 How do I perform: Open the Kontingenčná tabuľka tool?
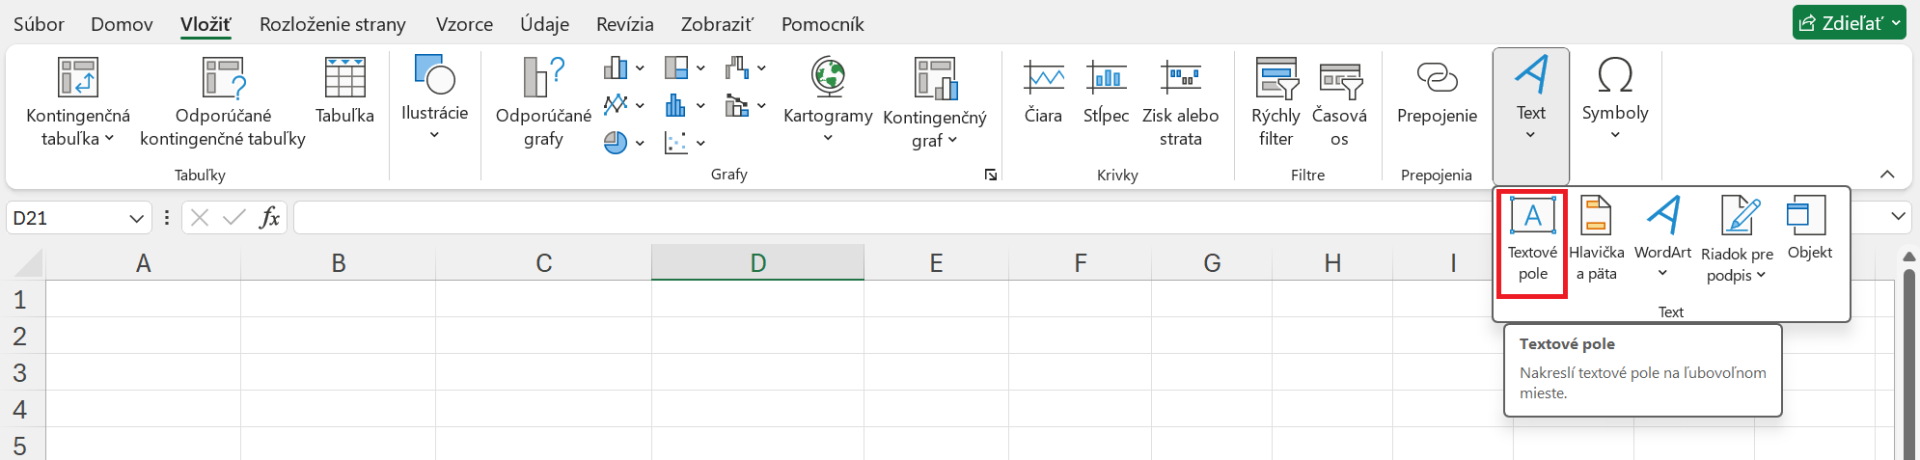tap(78, 101)
